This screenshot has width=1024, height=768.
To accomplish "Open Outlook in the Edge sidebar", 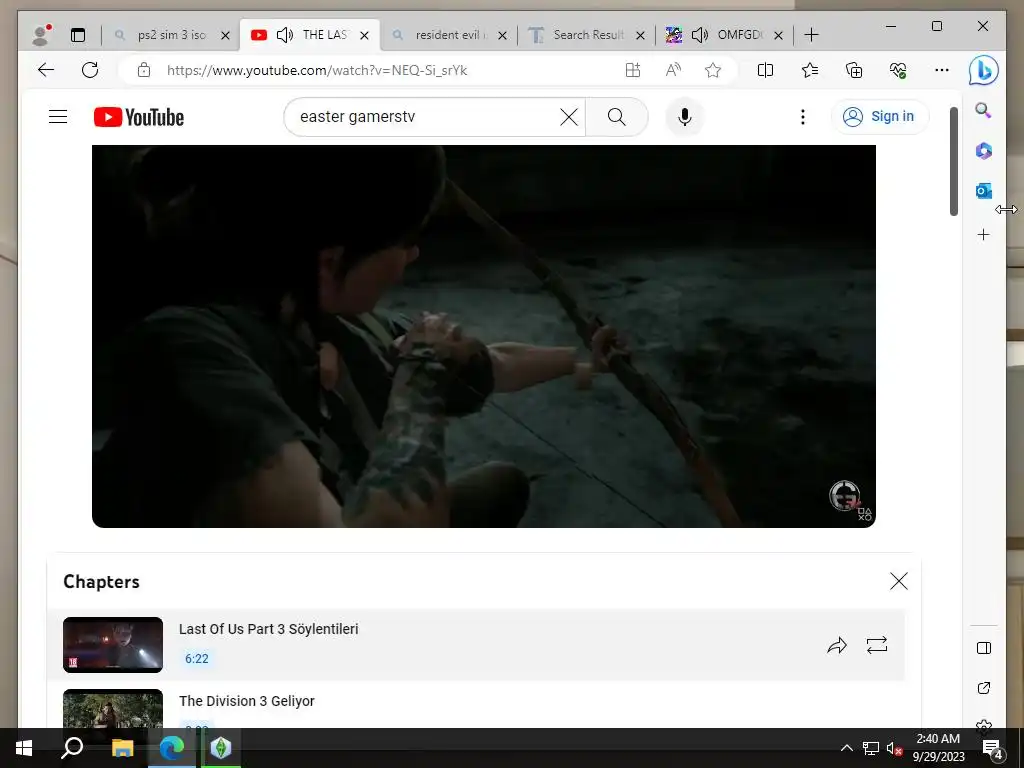I will 984,191.
